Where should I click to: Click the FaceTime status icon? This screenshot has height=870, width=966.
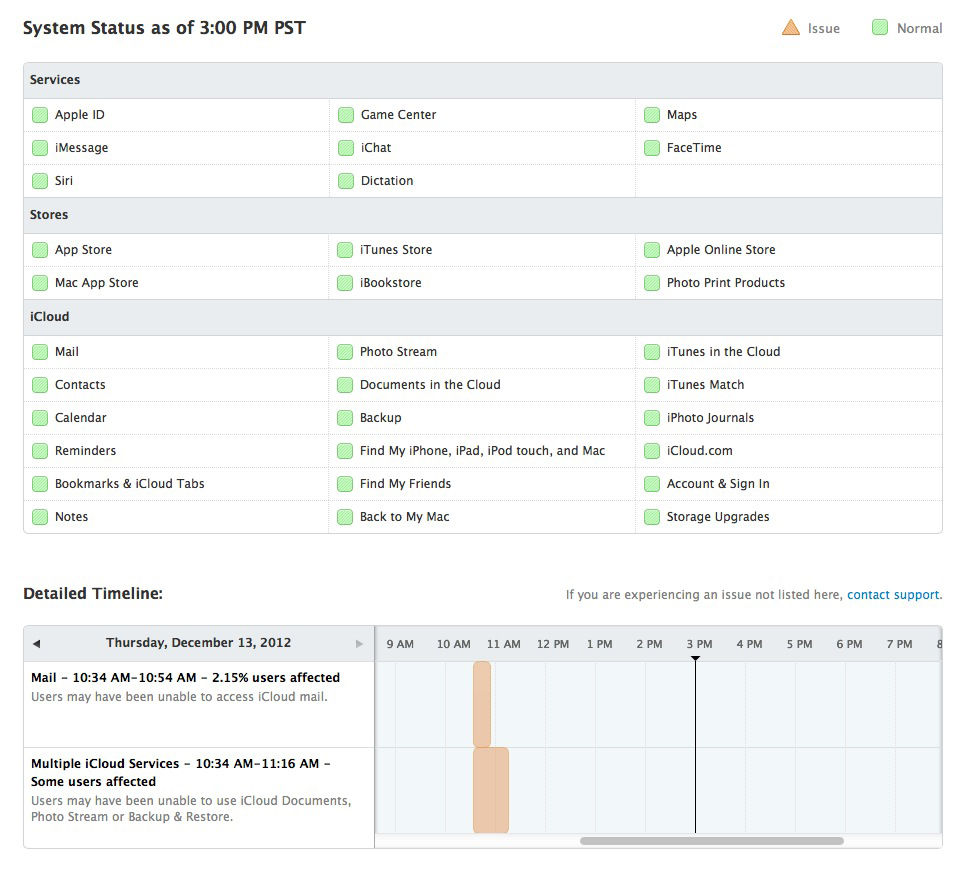tap(652, 148)
